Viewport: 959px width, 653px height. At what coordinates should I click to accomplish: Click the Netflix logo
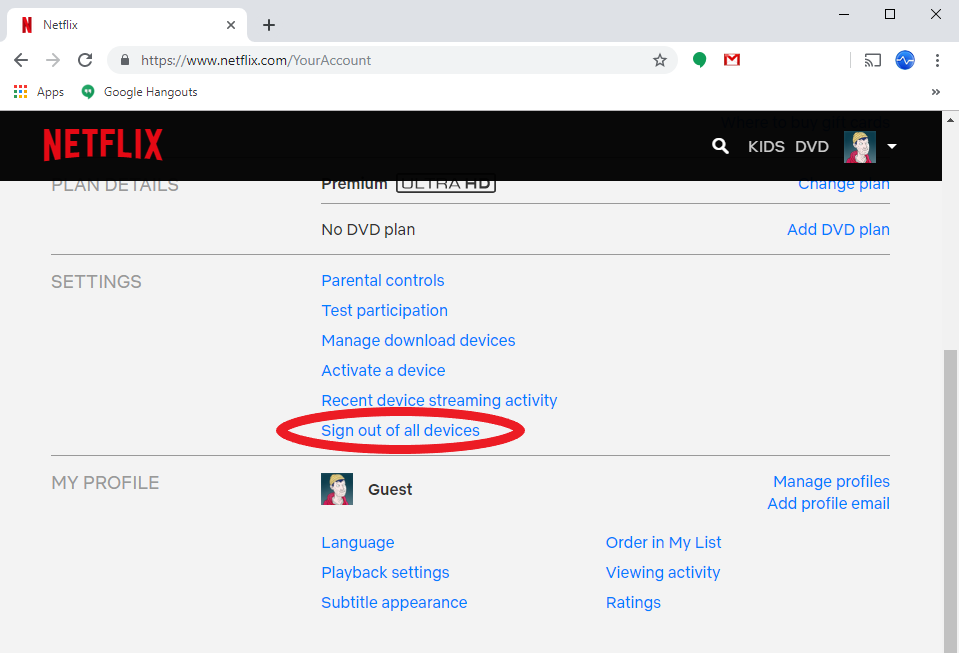[x=103, y=145]
